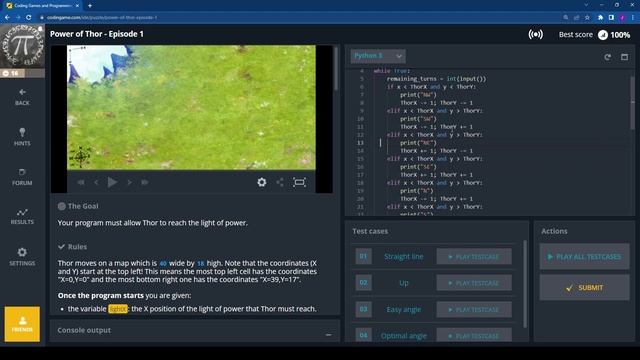
Task: Click PLAY ALL TESTCASES button
Action: [584, 257]
